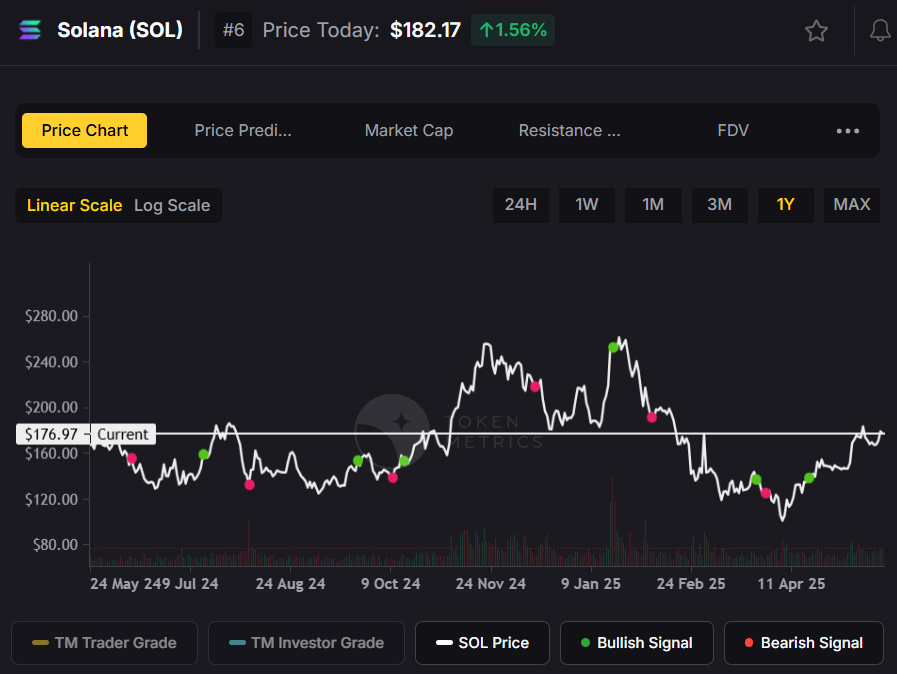This screenshot has width=897, height=674.
Task: Click the 11 Apr 25 date label
Action: pyautogui.click(x=791, y=584)
